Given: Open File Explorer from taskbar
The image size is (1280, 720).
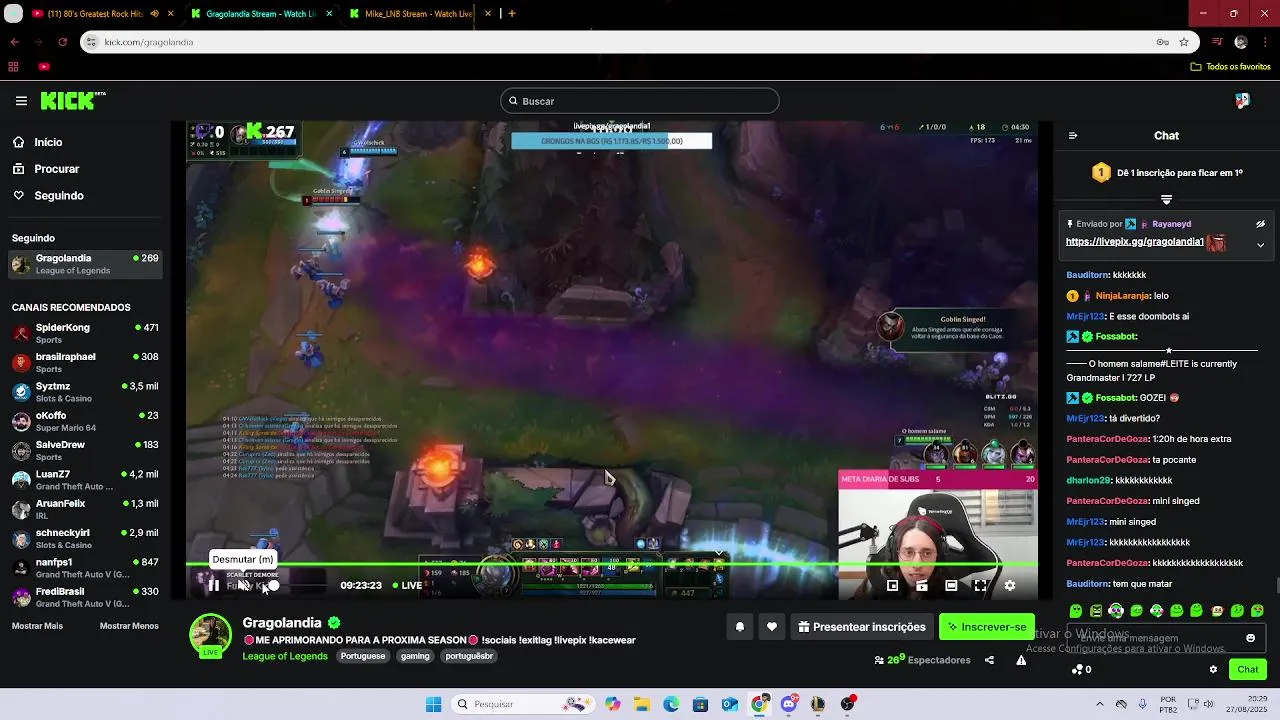Looking at the screenshot, I should (641, 704).
